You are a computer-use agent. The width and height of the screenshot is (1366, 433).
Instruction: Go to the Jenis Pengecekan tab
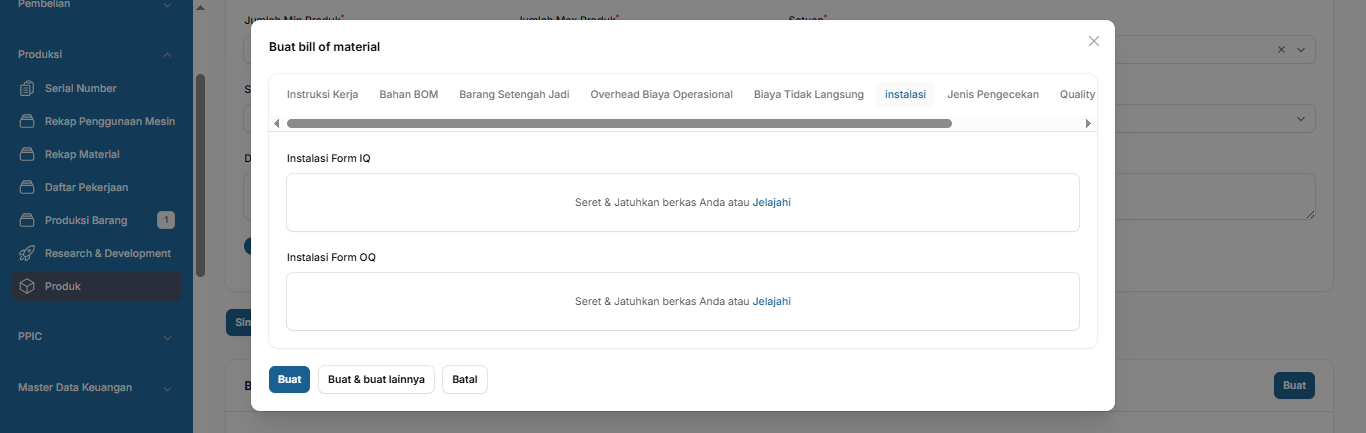click(x=993, y=94)
